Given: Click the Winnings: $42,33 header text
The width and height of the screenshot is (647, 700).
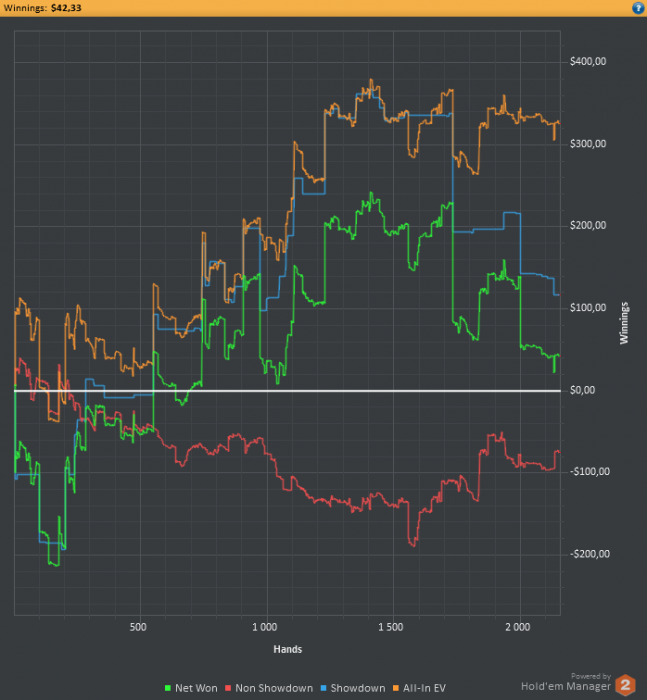Looking at the screenshot, I should (x=42, y=8).
